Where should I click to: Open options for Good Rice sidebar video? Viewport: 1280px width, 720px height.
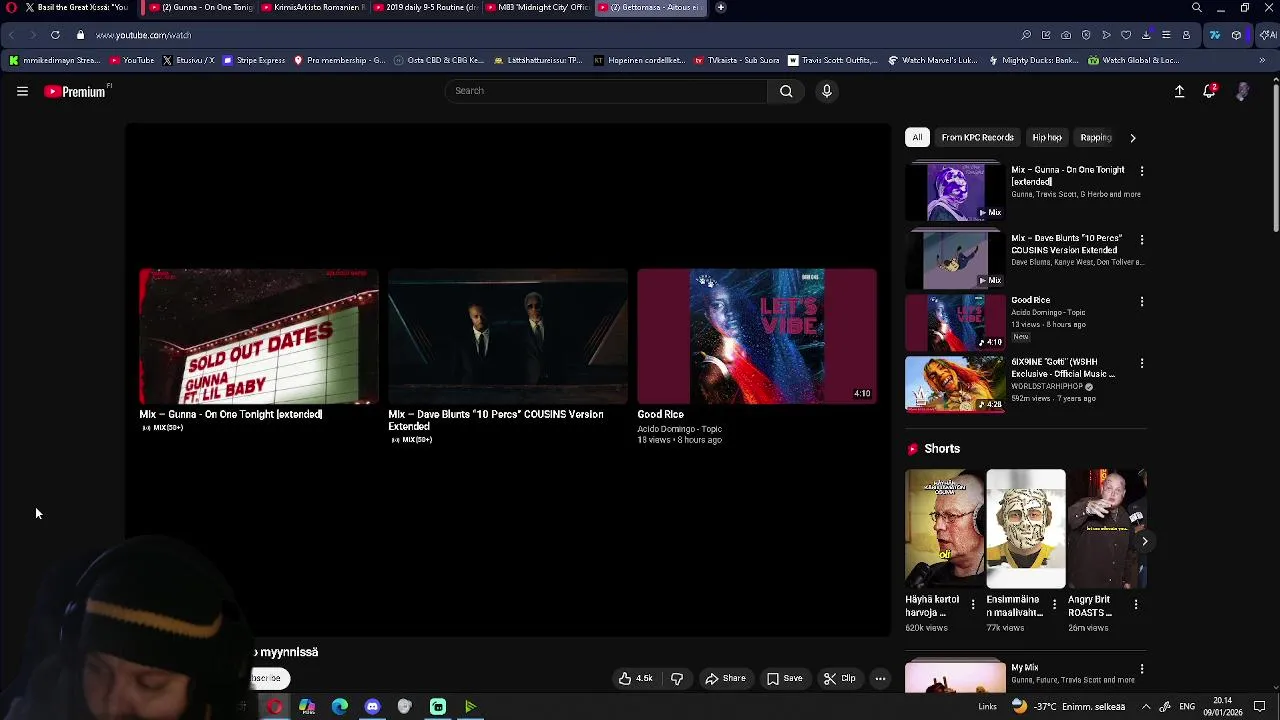point(1142,301)
